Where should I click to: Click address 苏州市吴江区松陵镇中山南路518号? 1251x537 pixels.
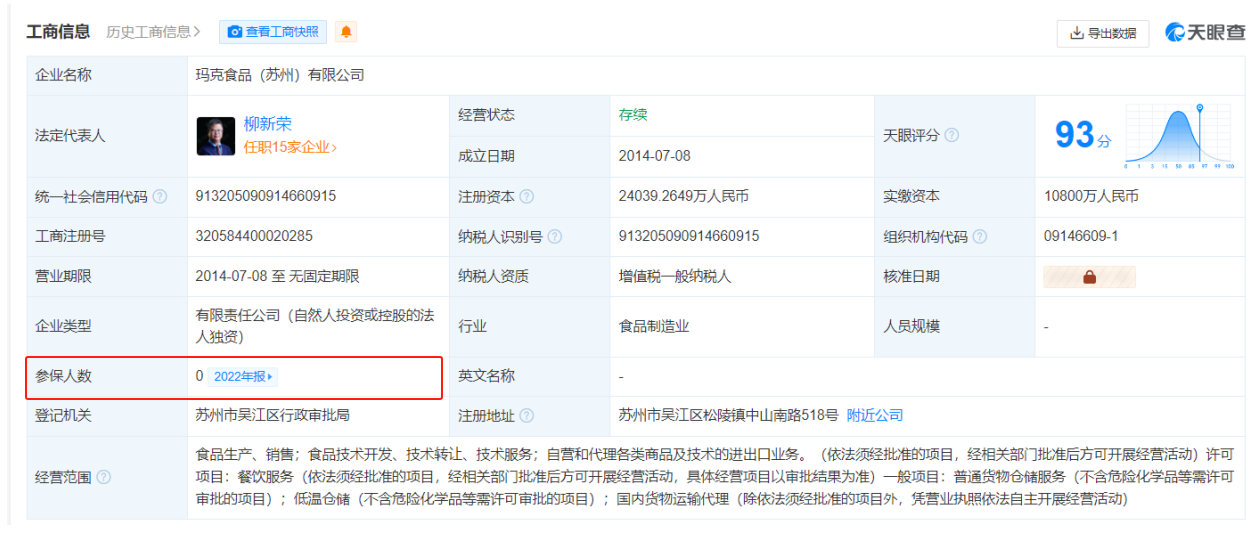coord(729,415)
